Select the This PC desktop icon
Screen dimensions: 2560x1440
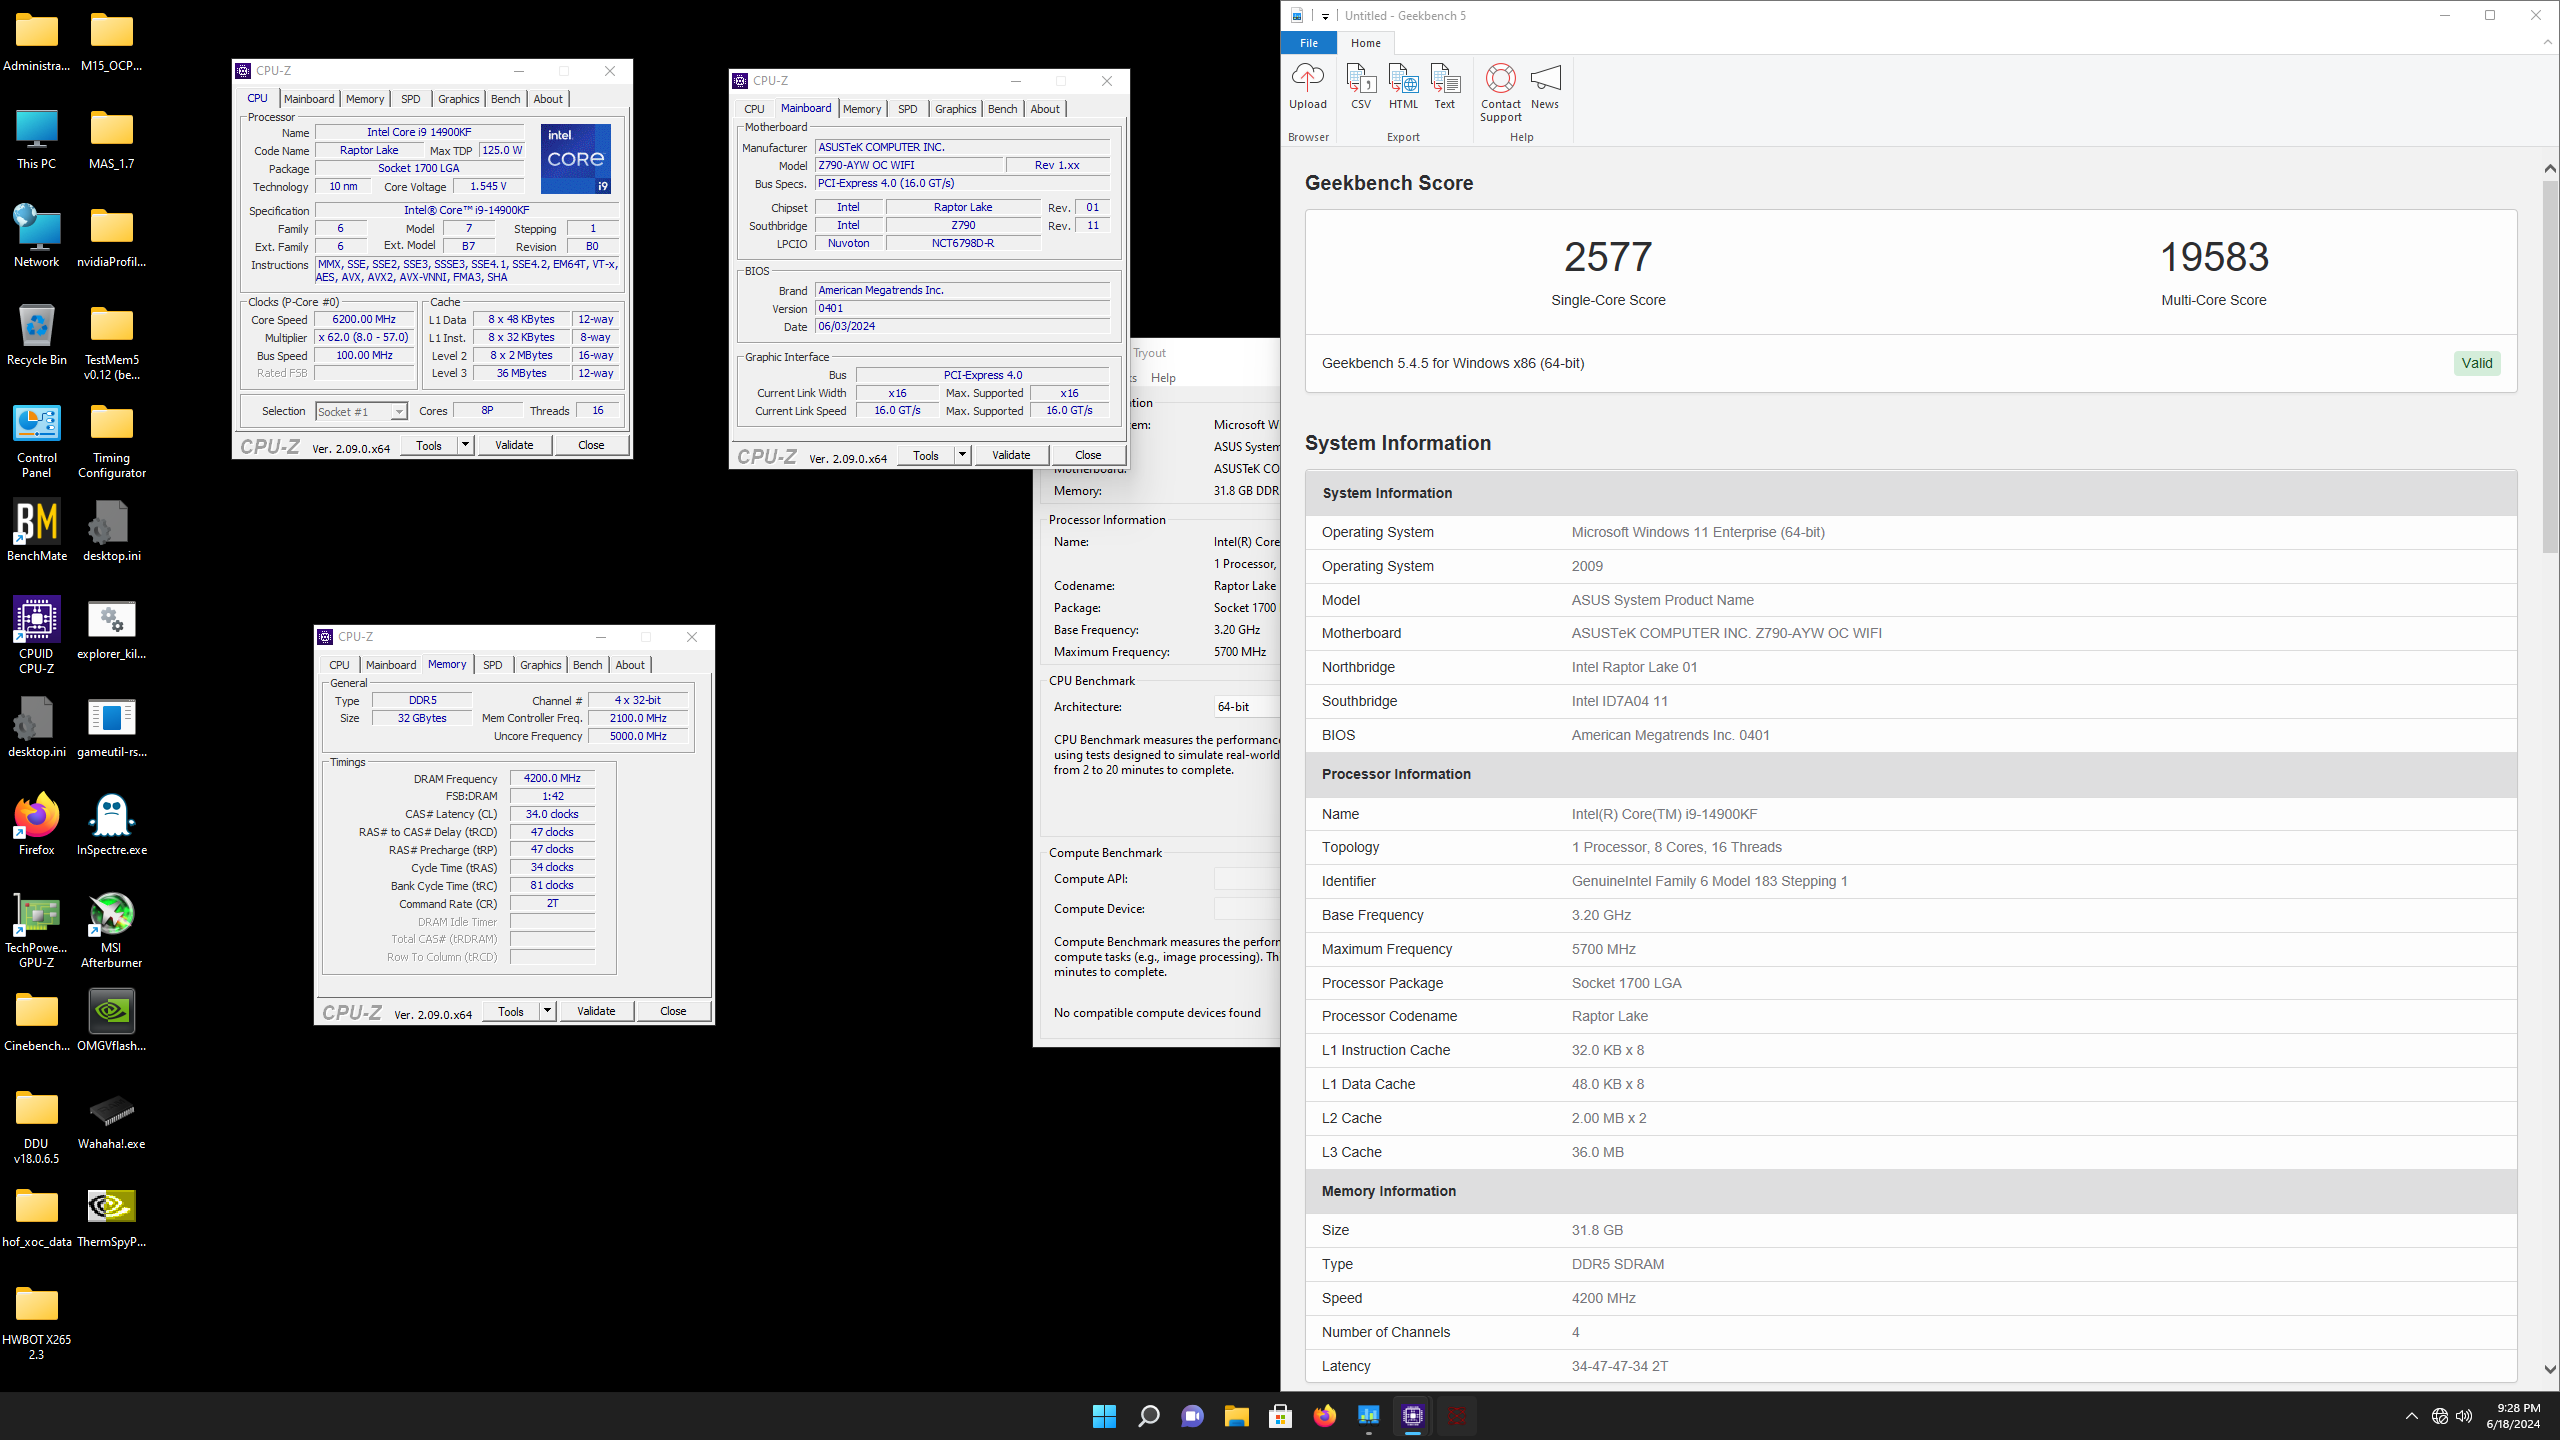37,139
